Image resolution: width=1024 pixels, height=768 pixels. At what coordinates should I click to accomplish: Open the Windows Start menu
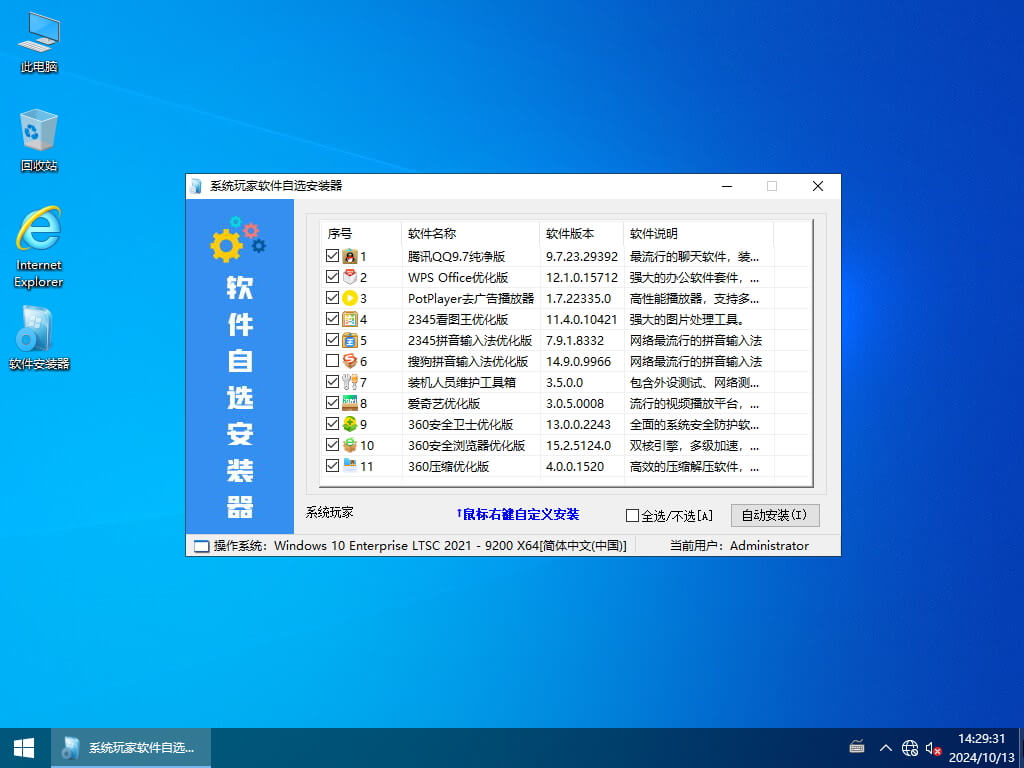point(24,748)
